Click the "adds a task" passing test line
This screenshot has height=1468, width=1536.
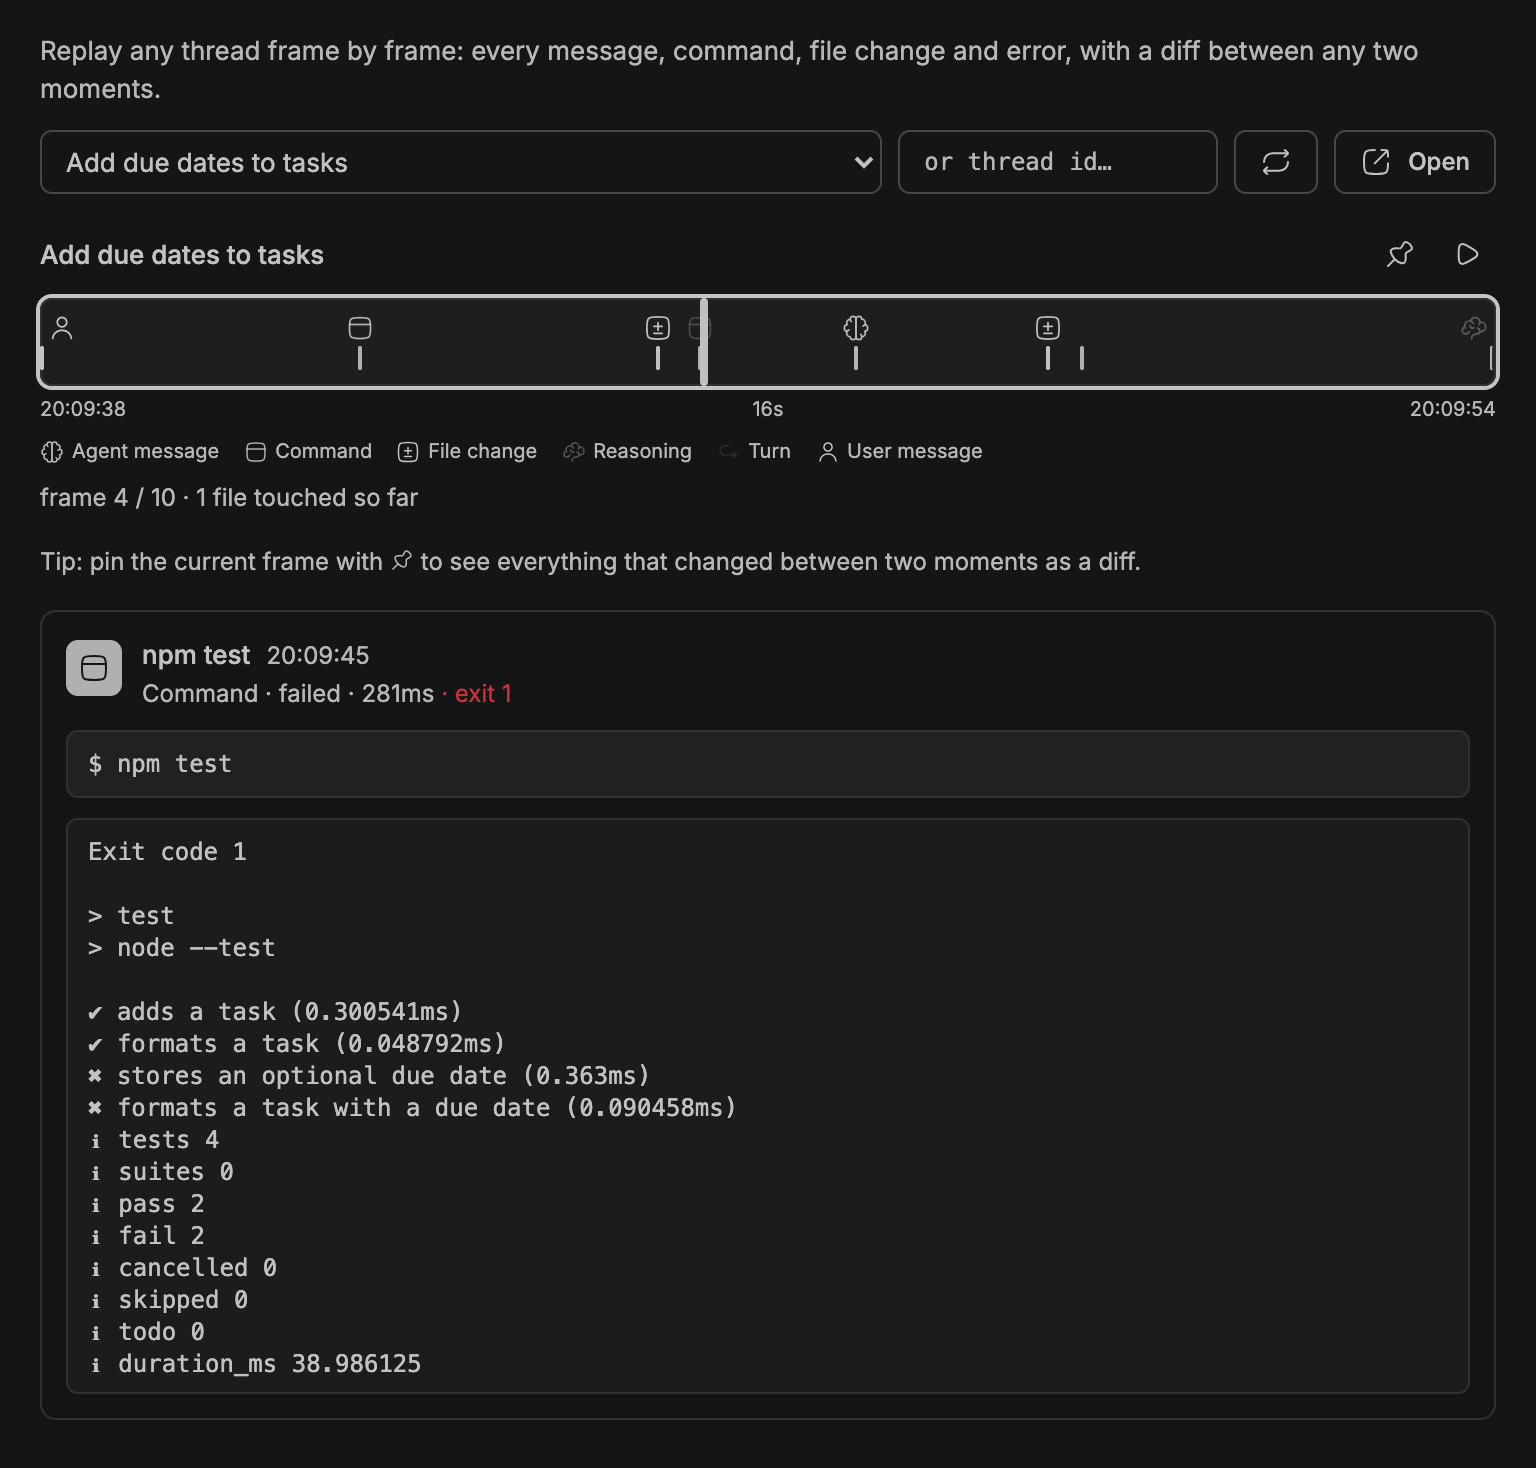[275, 1012]
